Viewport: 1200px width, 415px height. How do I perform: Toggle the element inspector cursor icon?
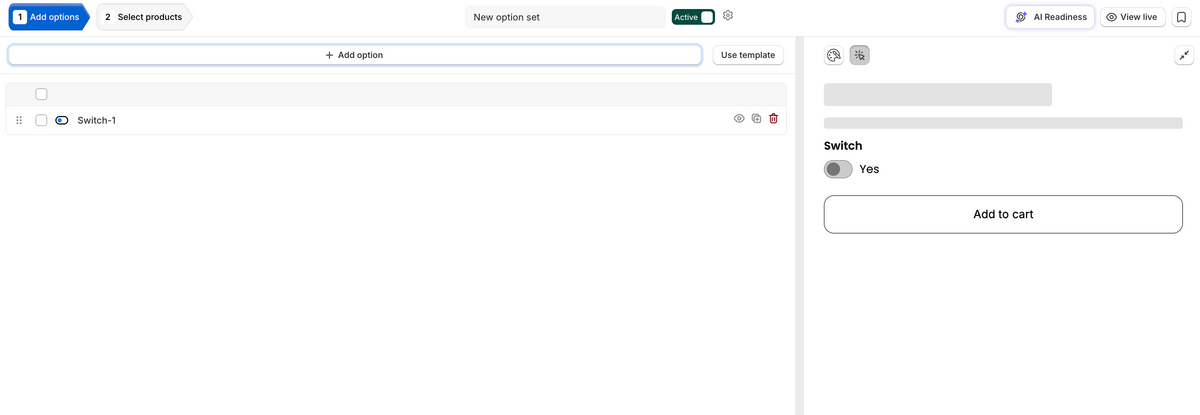point(860,56)
